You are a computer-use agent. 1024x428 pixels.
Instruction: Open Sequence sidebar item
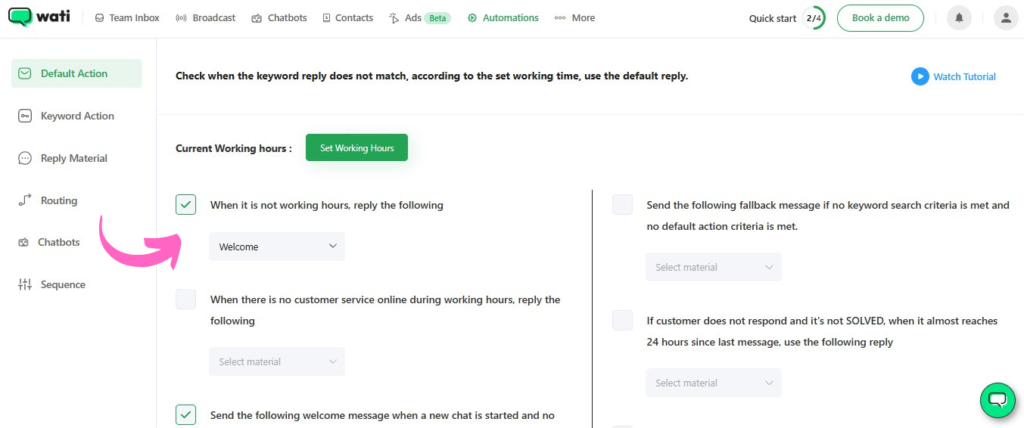(x=62, y=285)
